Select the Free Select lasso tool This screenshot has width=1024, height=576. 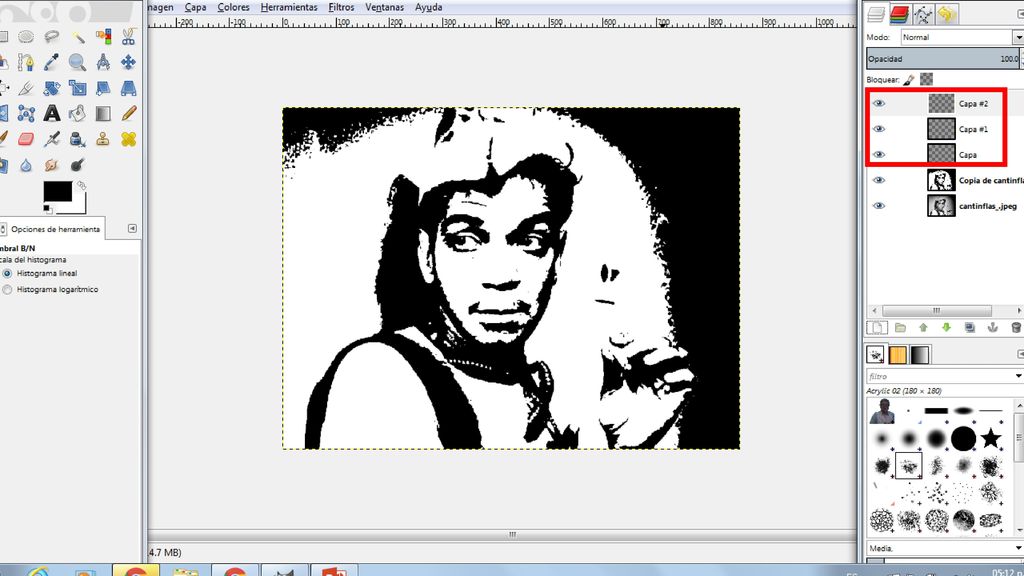(x=52, y=37)
